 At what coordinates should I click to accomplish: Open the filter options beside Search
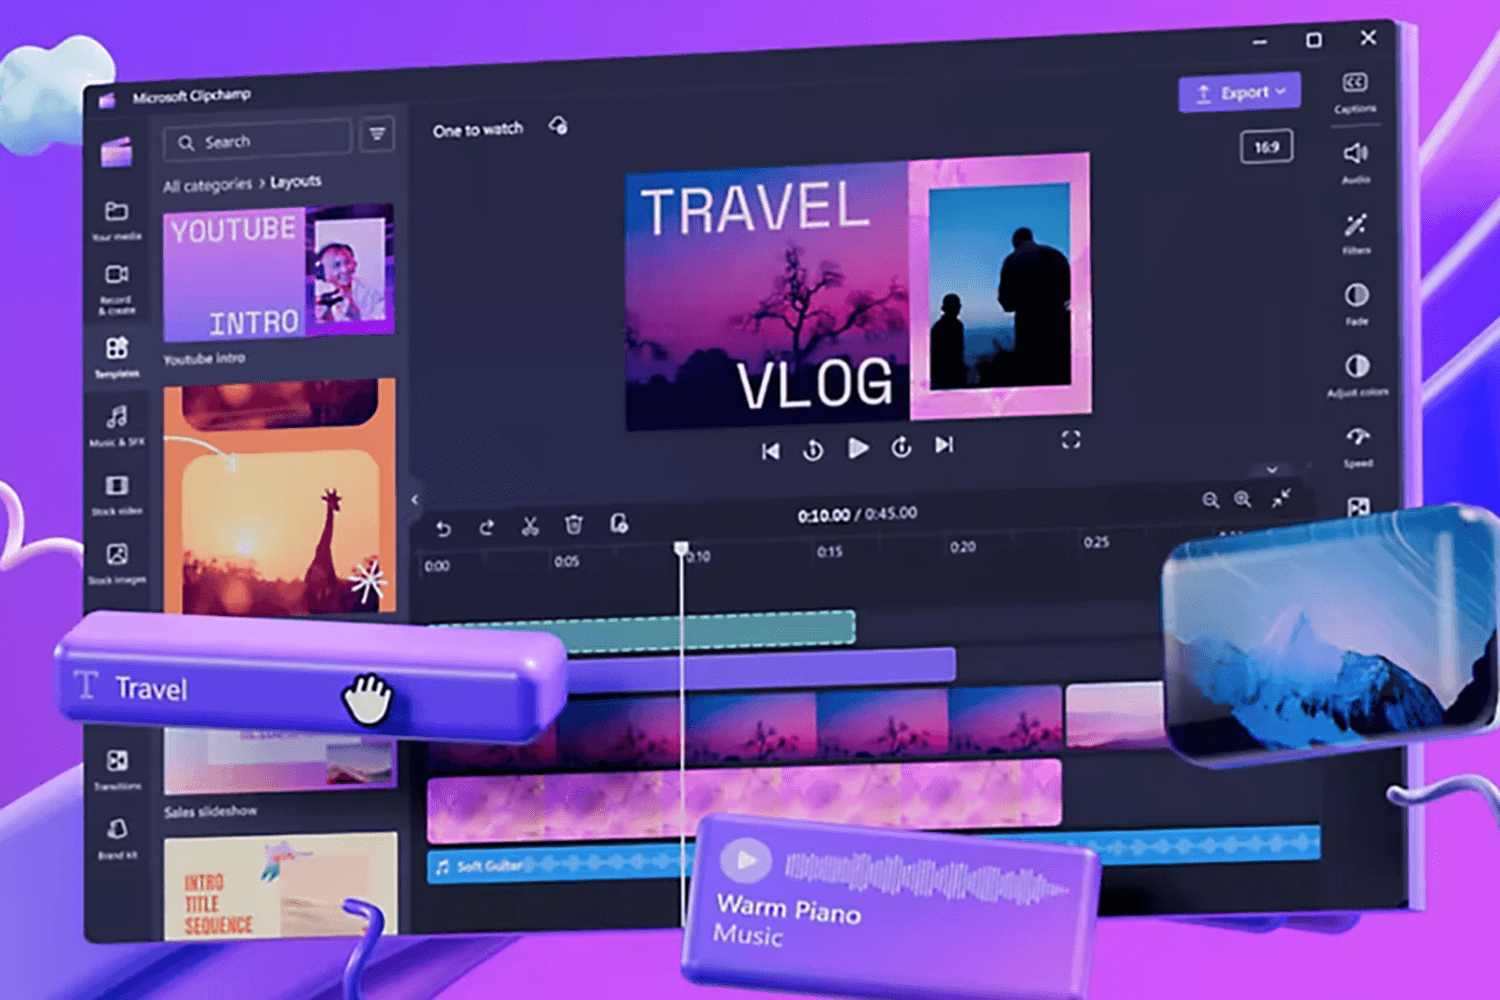click(377, 134)
